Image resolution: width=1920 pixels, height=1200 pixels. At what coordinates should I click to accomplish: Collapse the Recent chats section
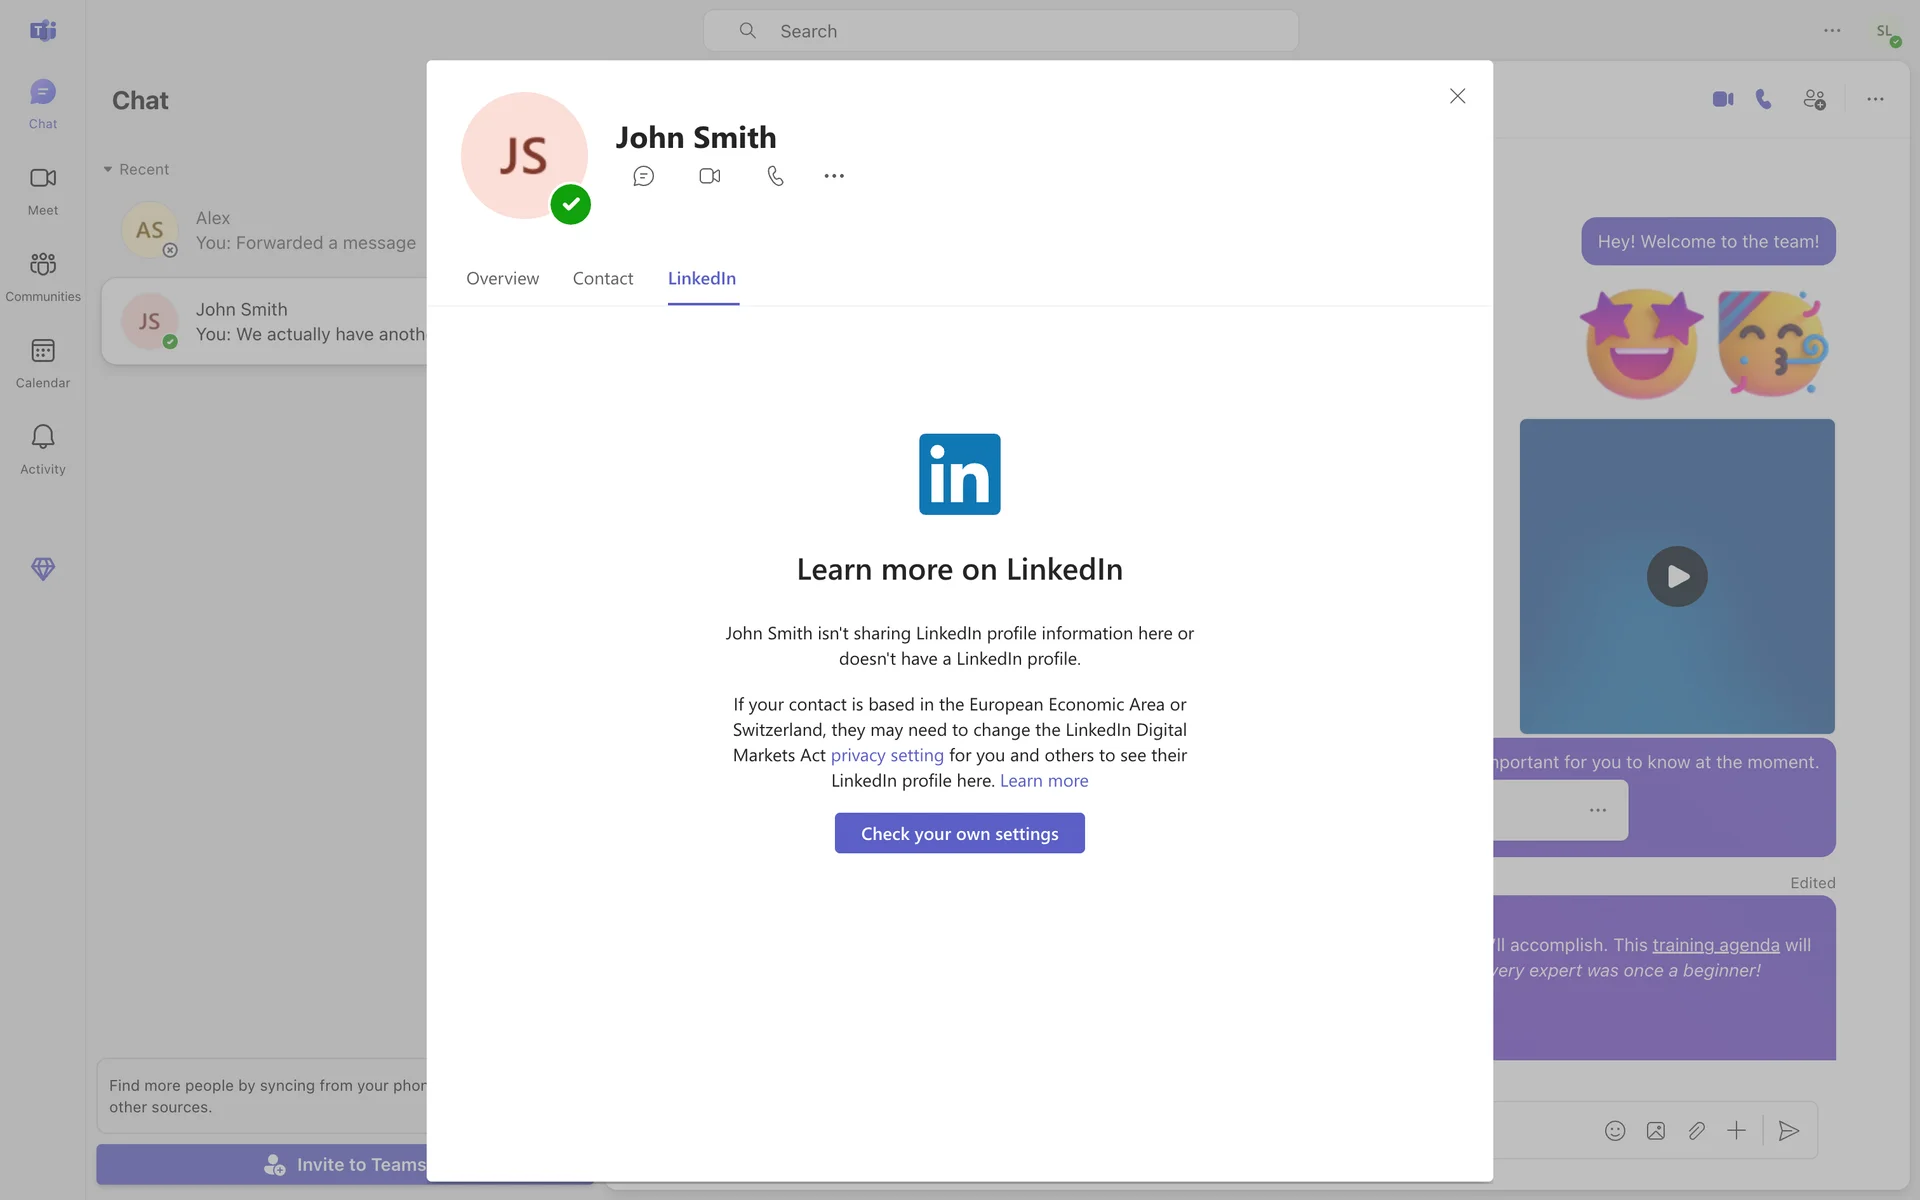pyautogui.click(x=108, y=169)
